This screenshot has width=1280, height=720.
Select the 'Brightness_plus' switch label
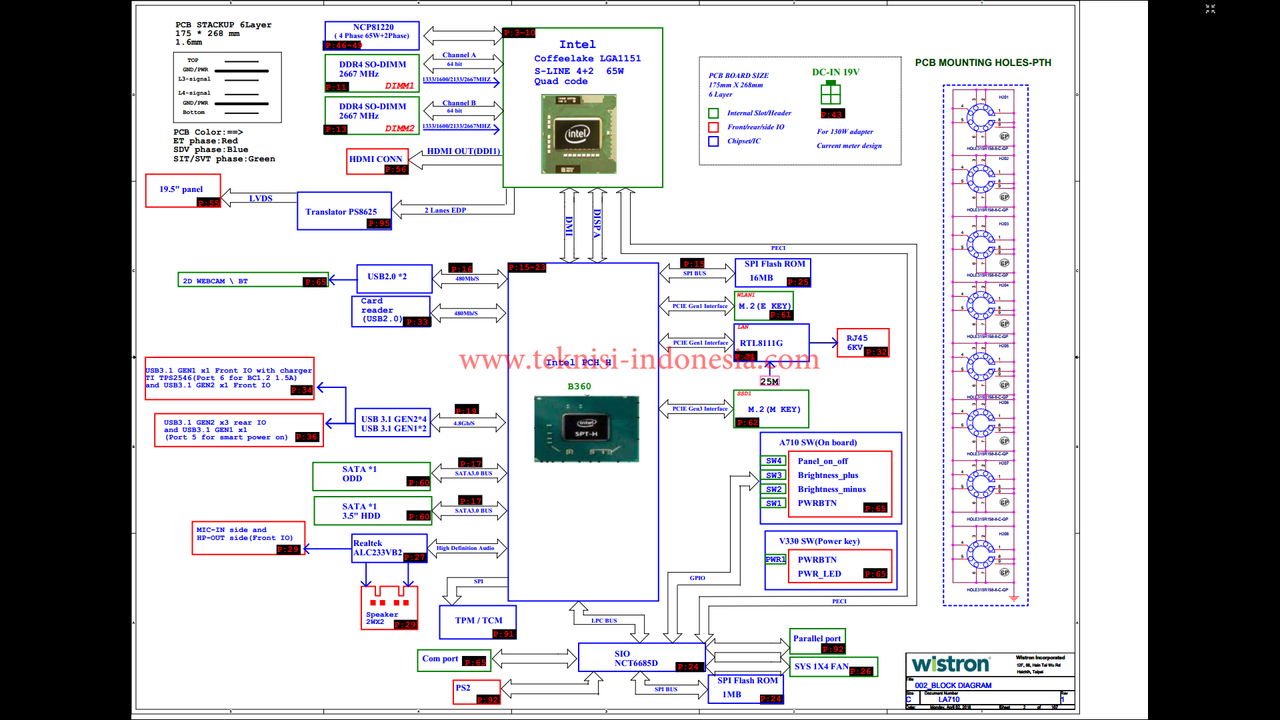[828, 475]
